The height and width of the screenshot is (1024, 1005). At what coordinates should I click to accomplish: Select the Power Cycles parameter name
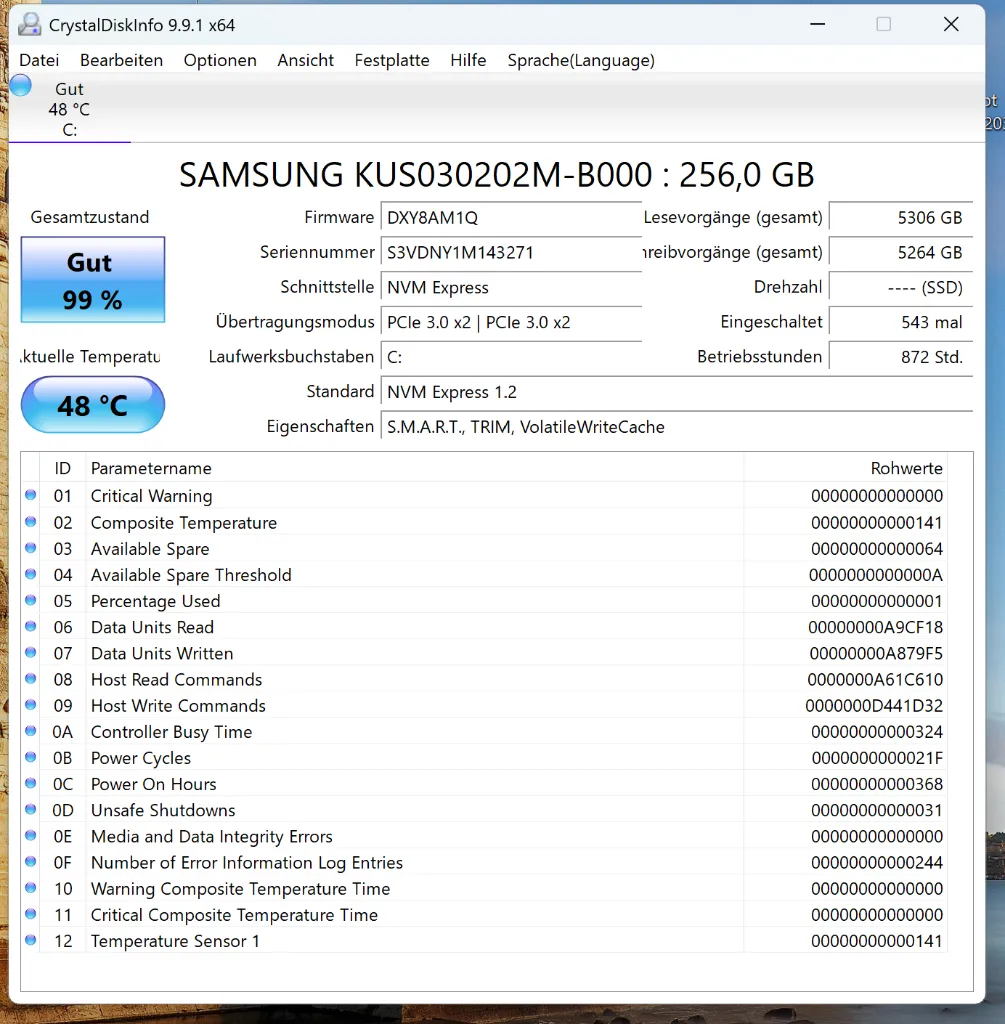click(x=141, y=758)
